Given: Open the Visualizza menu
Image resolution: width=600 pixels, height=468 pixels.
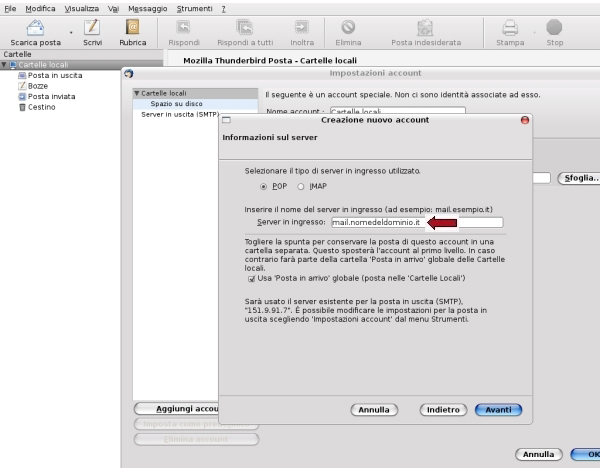Looking at the screenshot, I should [x=82, y=8].
